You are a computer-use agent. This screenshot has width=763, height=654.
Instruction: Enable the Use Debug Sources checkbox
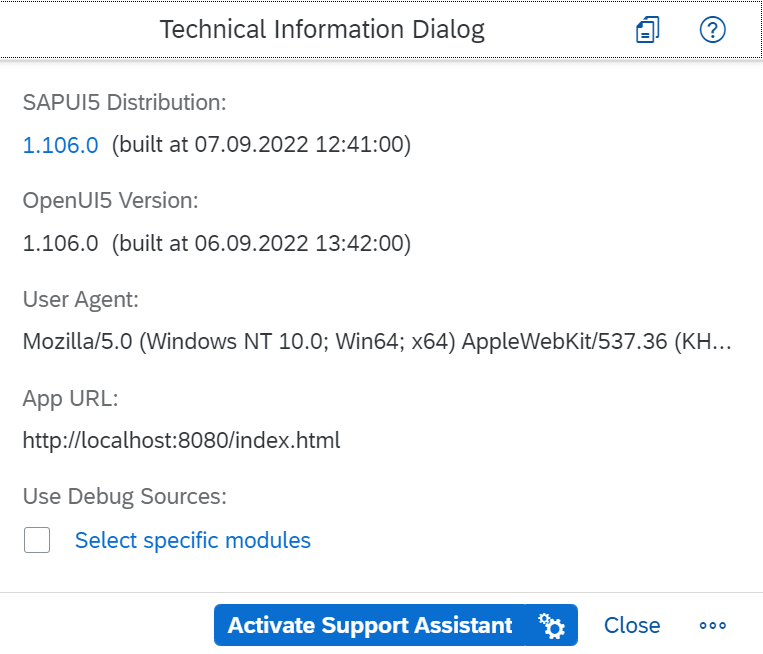(37, 540)
